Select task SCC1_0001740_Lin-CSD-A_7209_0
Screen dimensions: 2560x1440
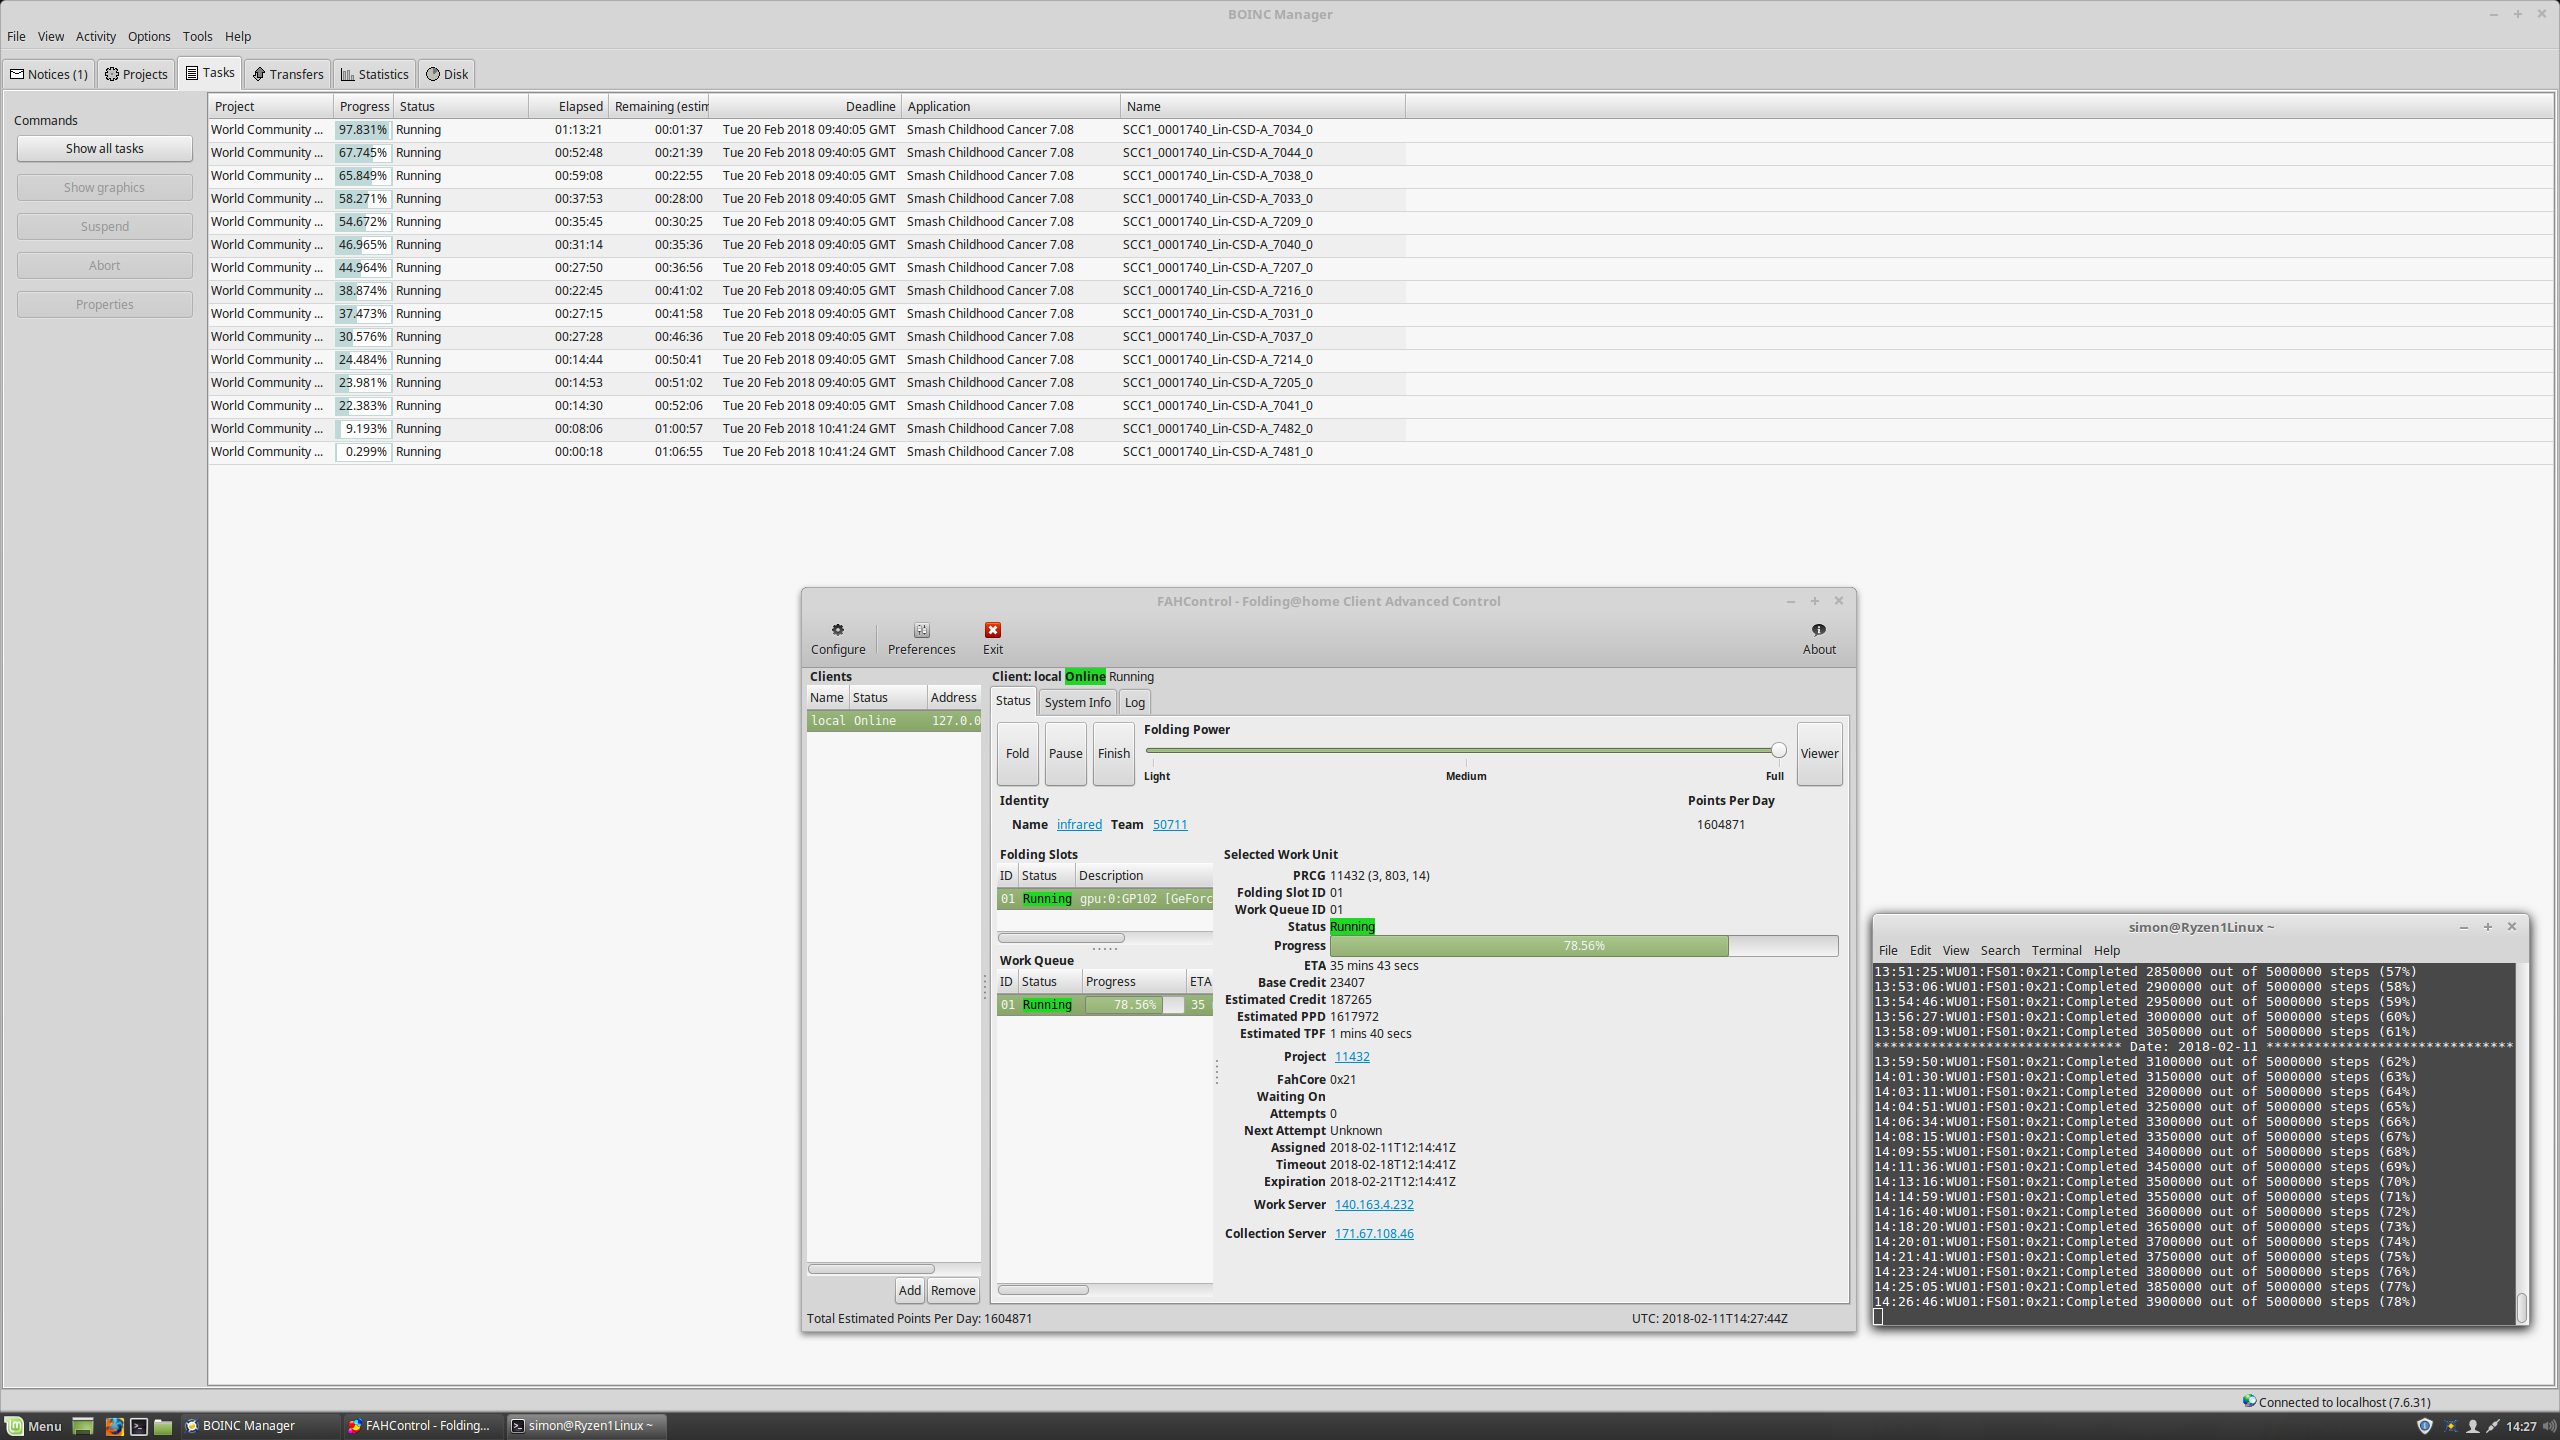(x=807, y=222)
